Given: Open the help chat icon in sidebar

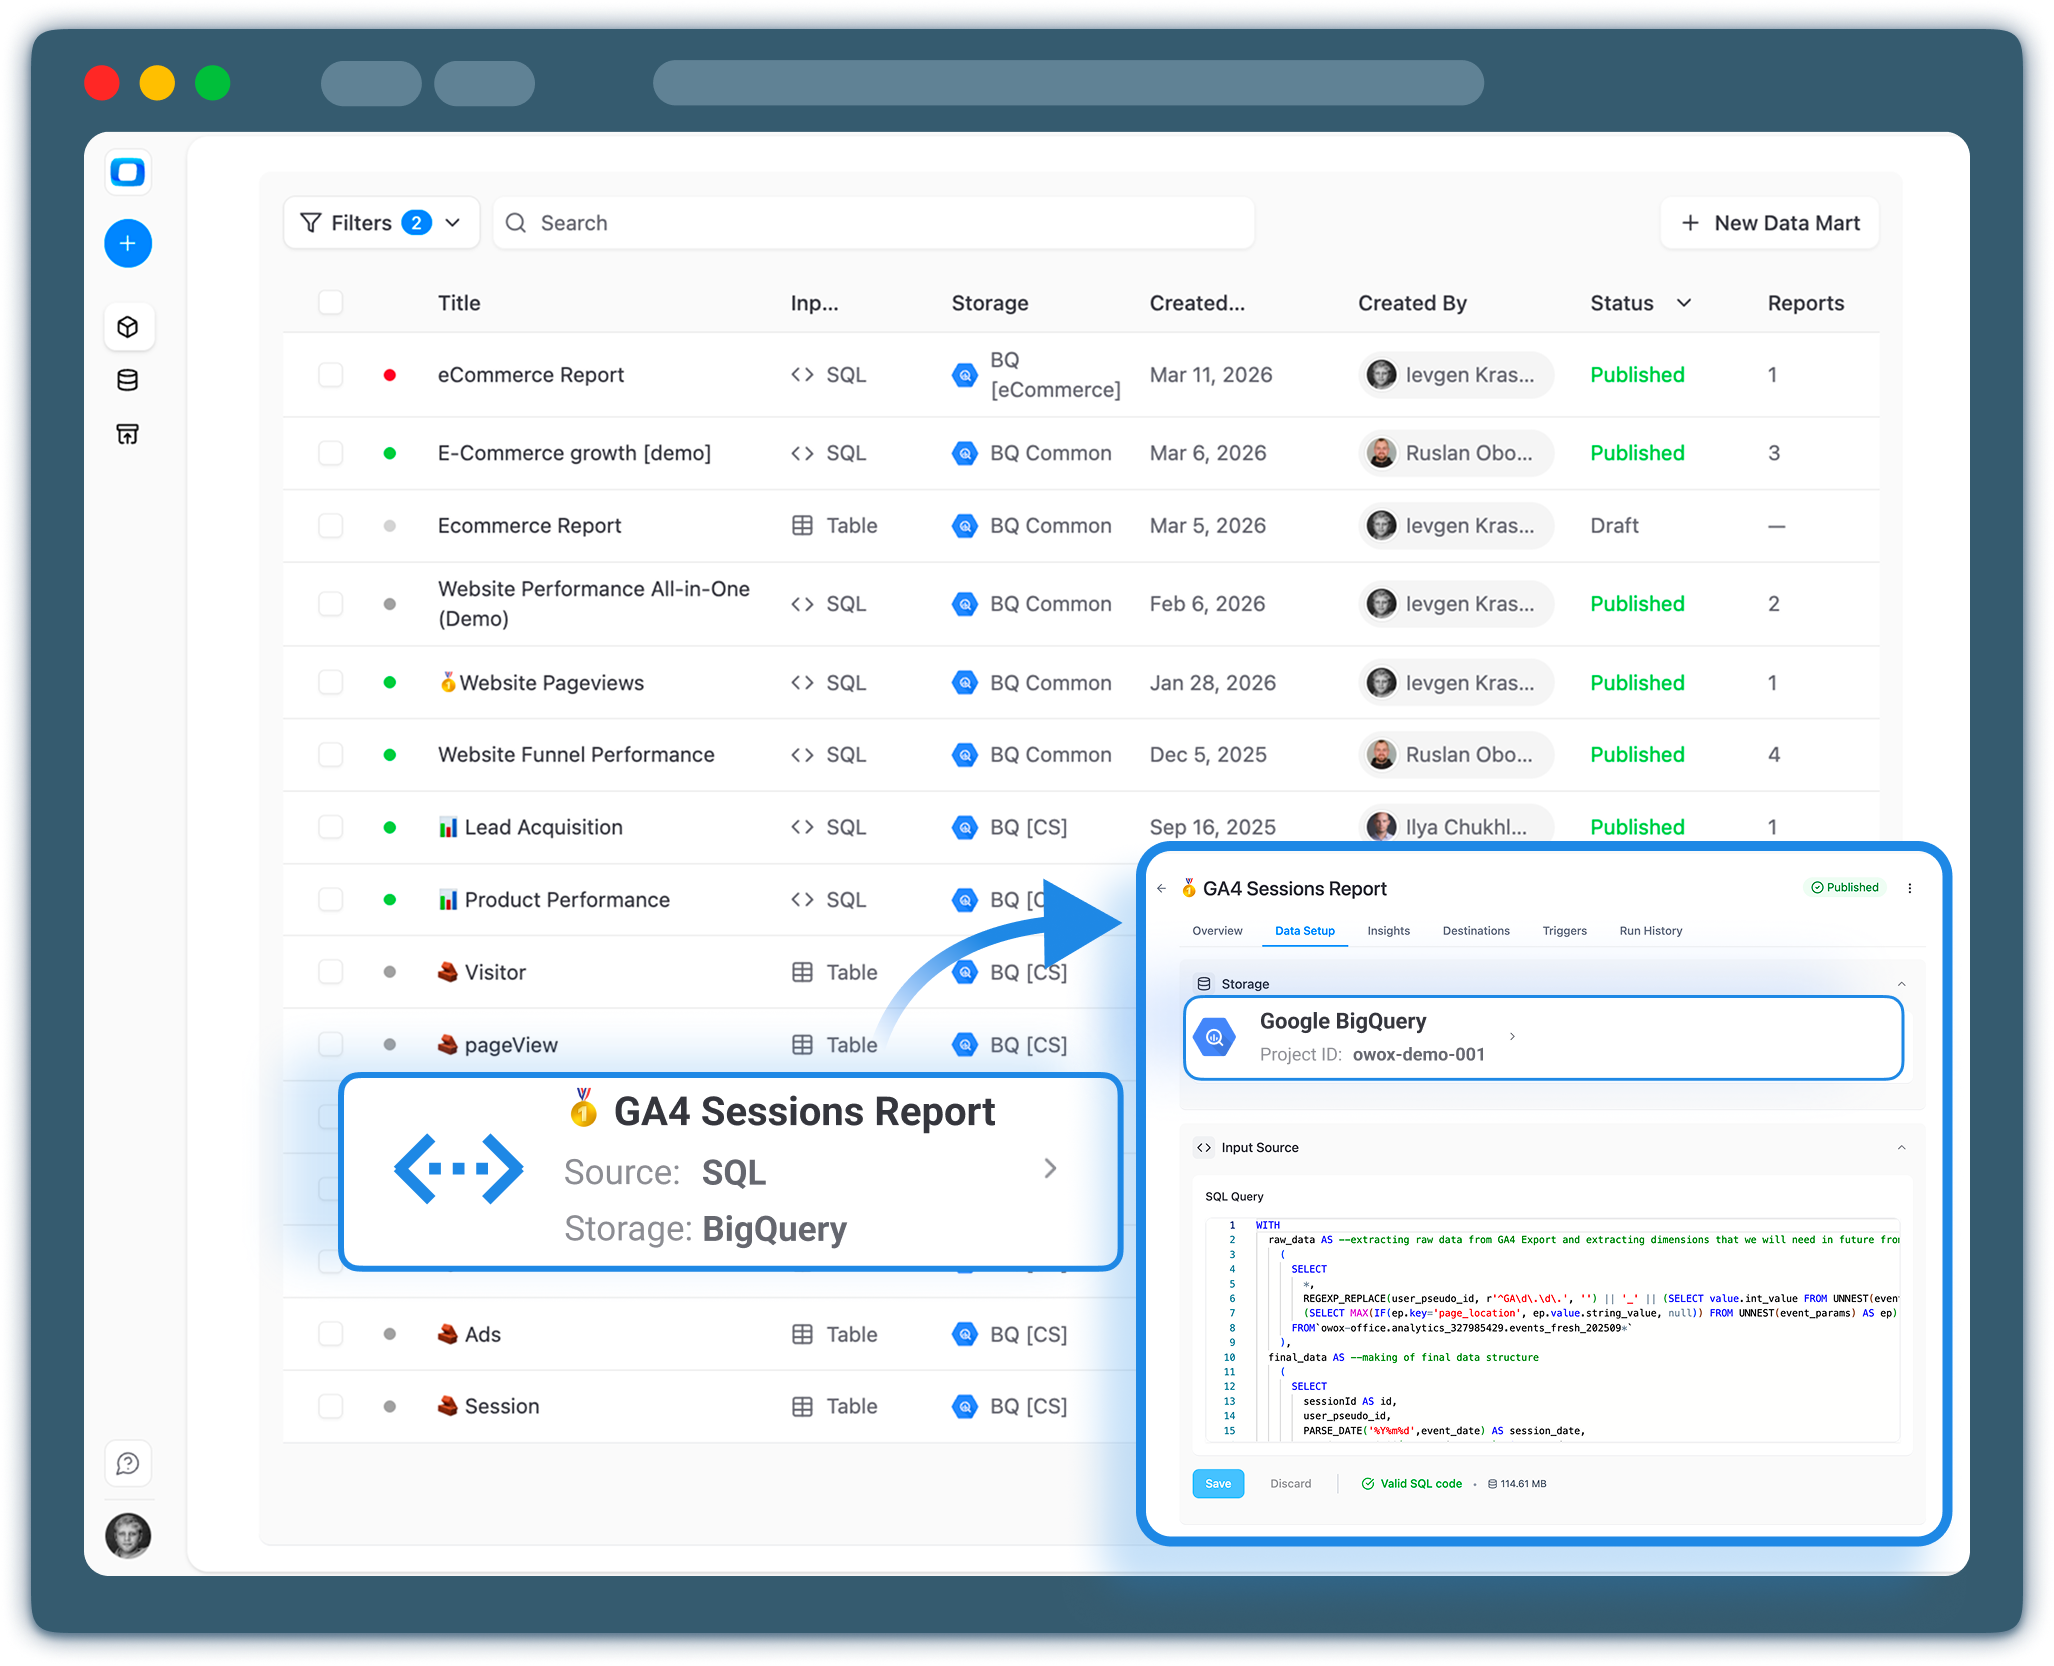Looking at the screenshot, I should pos(128,1464).
